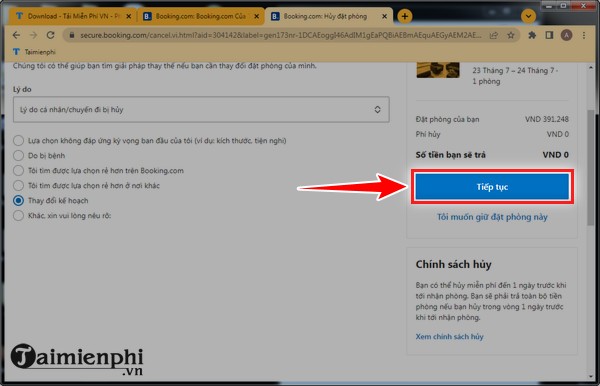Click the scrollbar up arrow

tap(591, 67)
